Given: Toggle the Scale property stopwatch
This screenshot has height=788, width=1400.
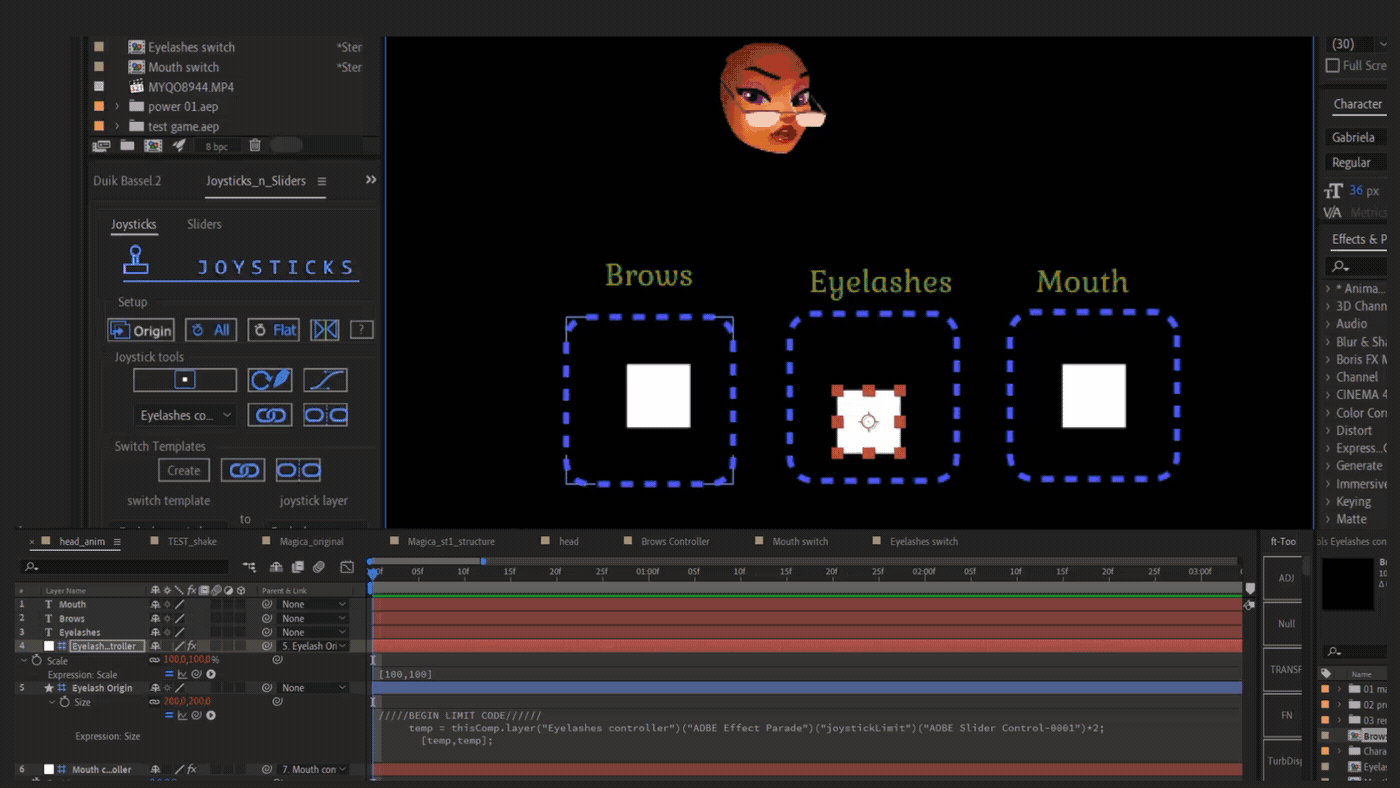Looking at the screenshot, I should pos(37,661).
